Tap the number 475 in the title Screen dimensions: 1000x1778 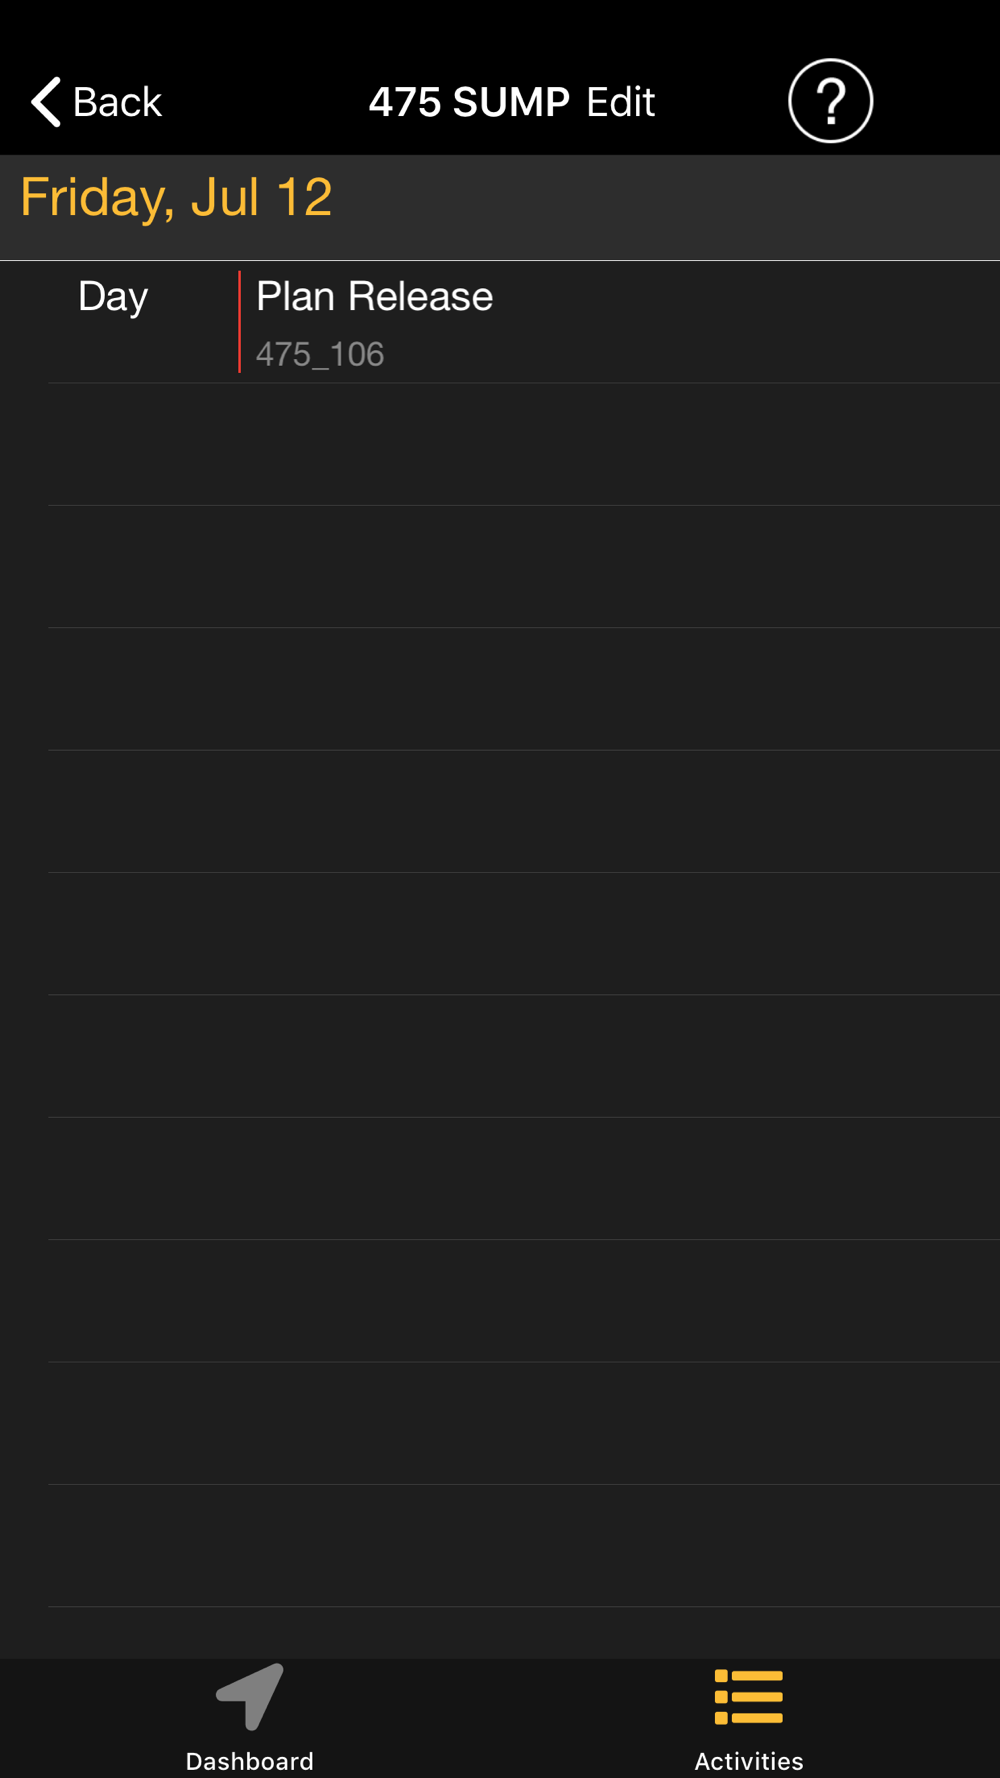405,102
